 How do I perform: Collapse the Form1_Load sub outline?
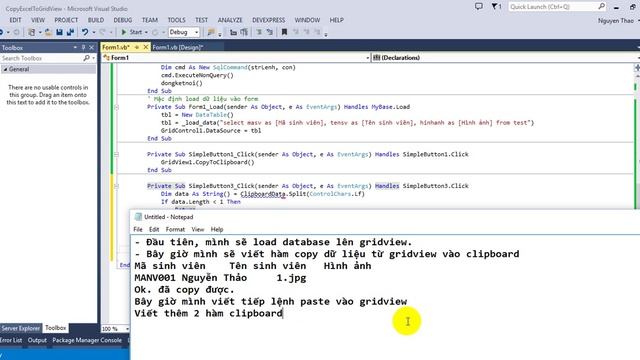pyautogui.click(x=116, y=107)
